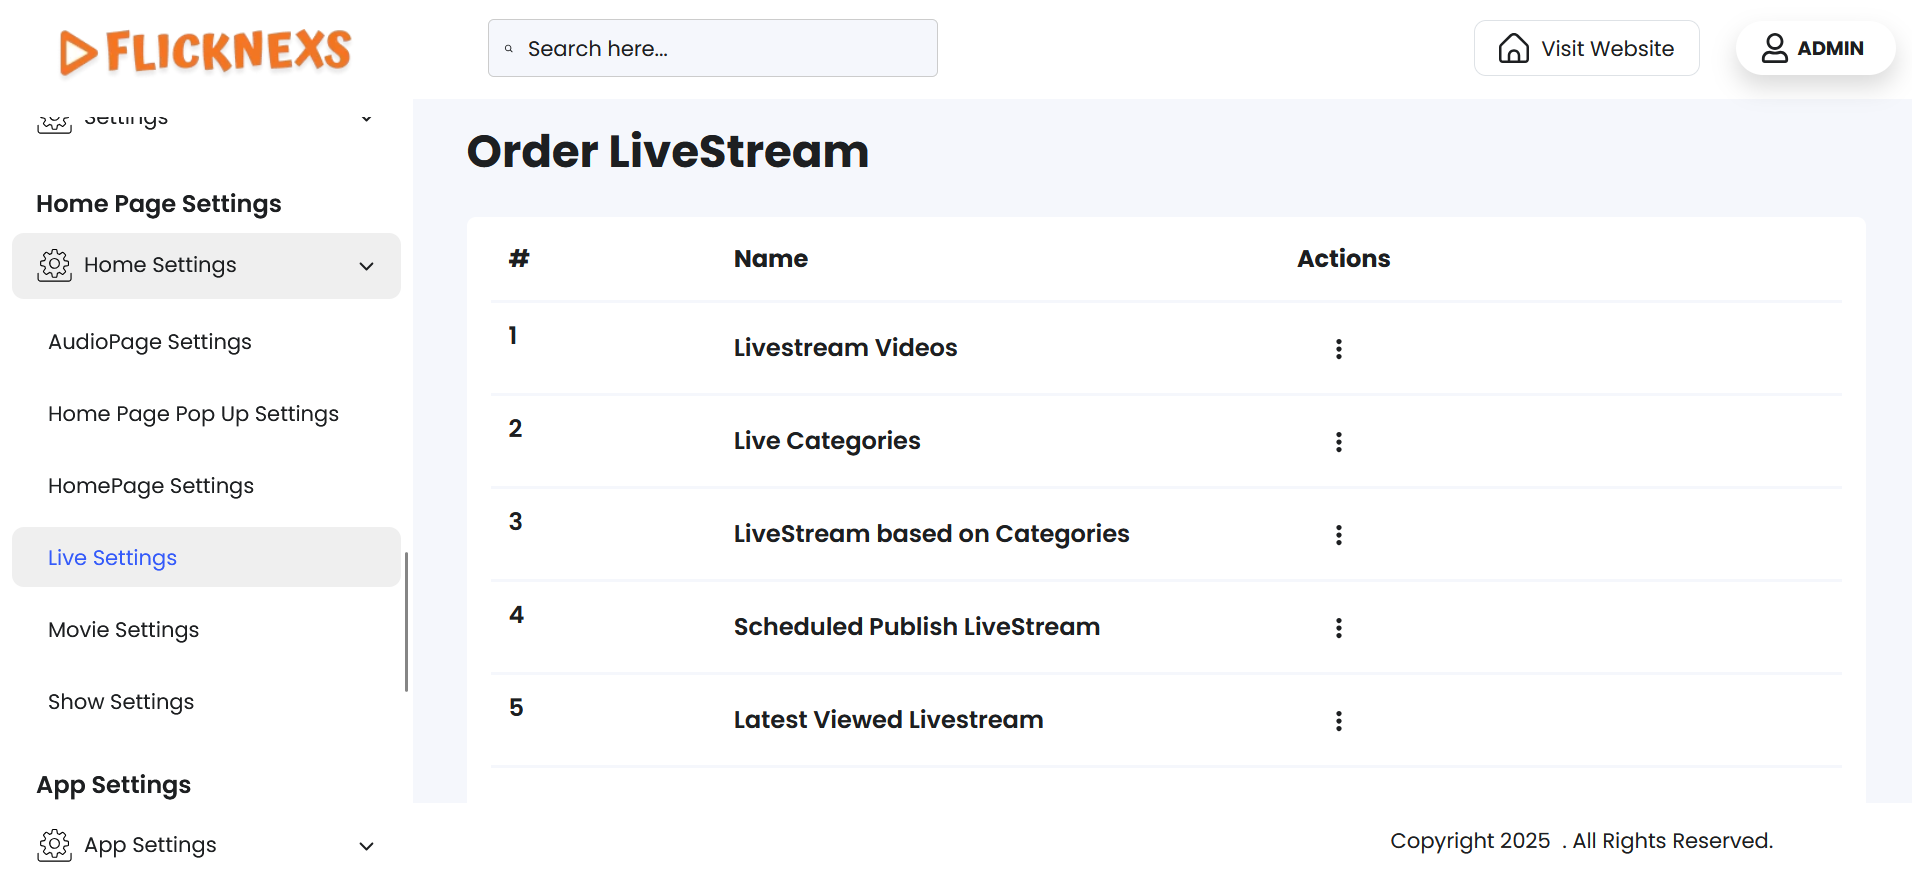Go to Movie Settings menu item
Viewport: 1912px width, 873px height.
[124, 630]
